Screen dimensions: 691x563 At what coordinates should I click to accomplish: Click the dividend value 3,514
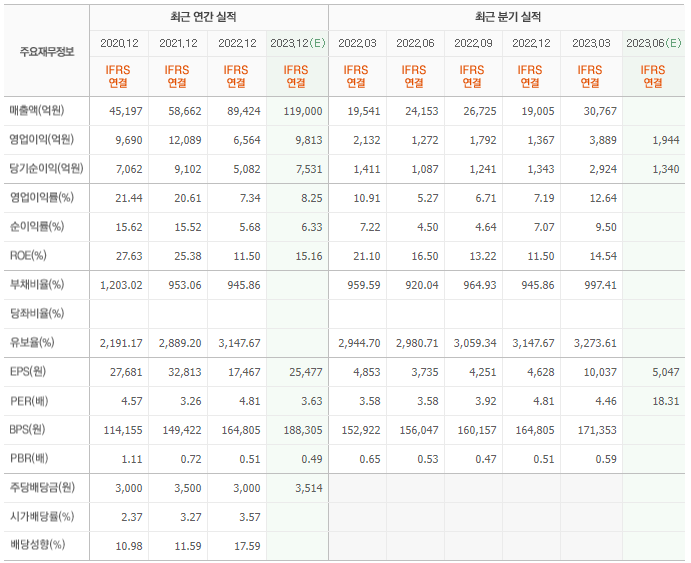309,488
